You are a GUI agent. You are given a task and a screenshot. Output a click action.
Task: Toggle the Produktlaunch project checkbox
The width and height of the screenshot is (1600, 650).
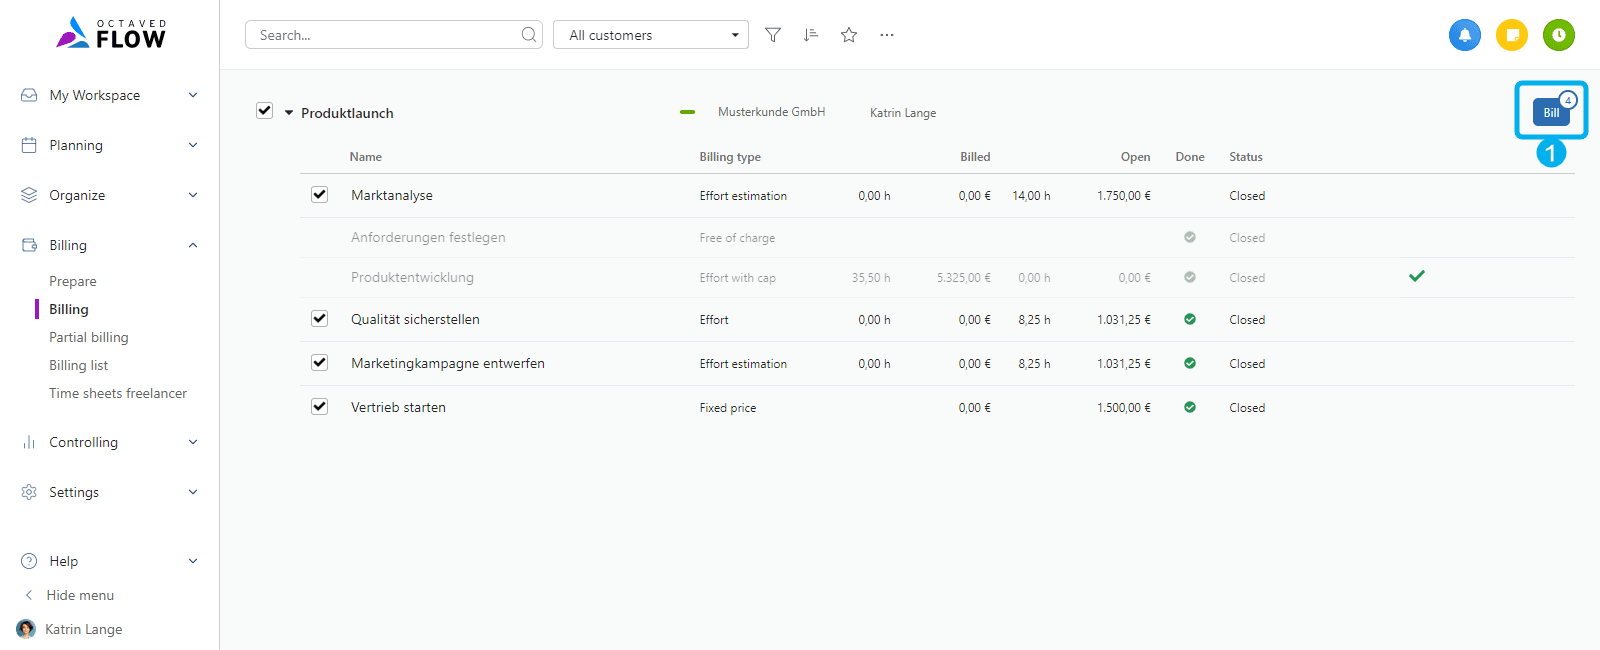[x=265, y=111]
